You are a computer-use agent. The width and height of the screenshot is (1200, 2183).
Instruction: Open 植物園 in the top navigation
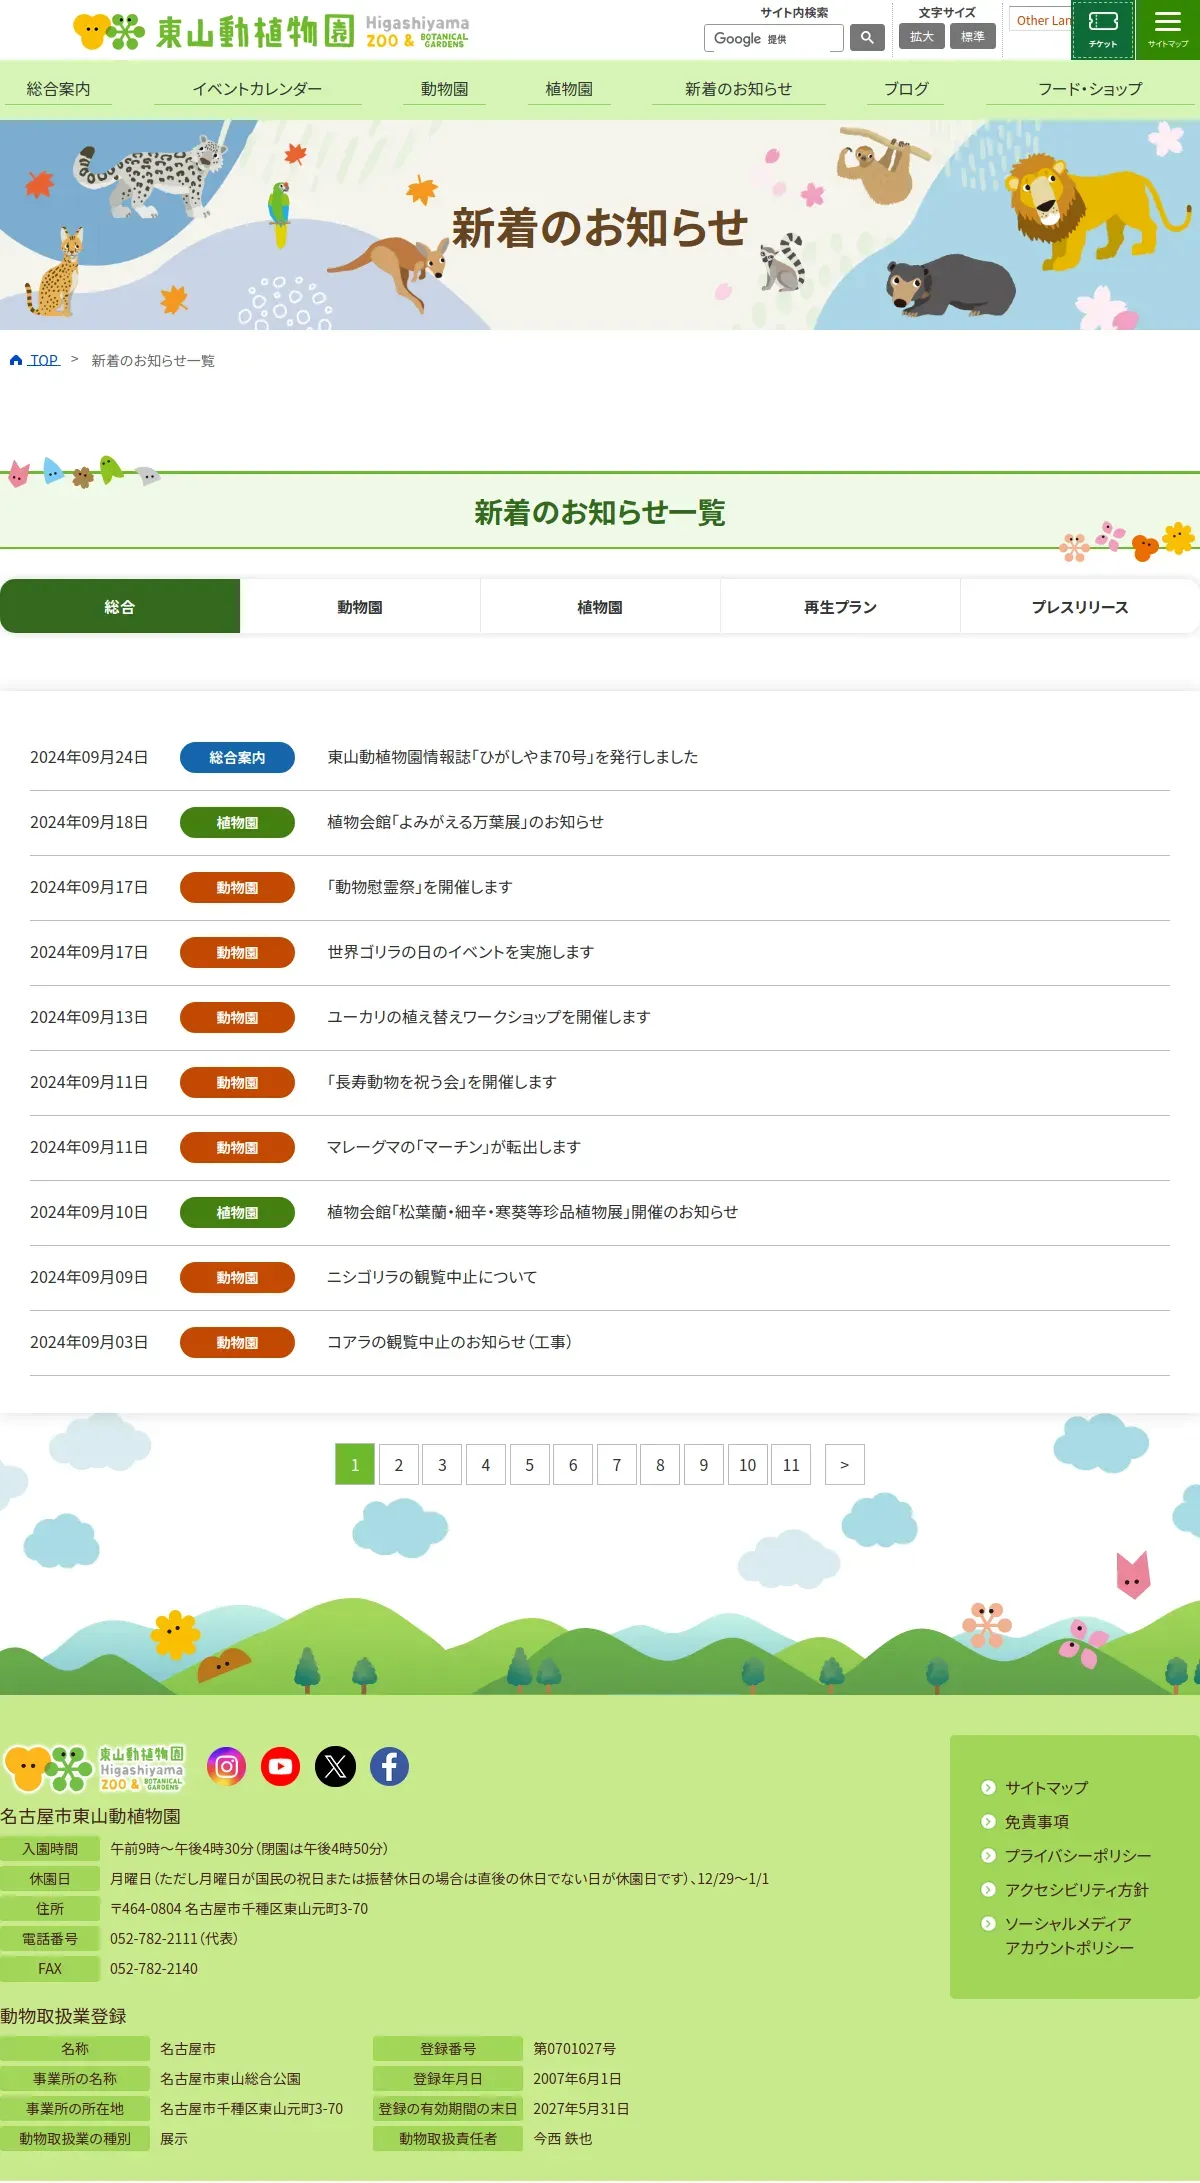click(x=569, y=89)
